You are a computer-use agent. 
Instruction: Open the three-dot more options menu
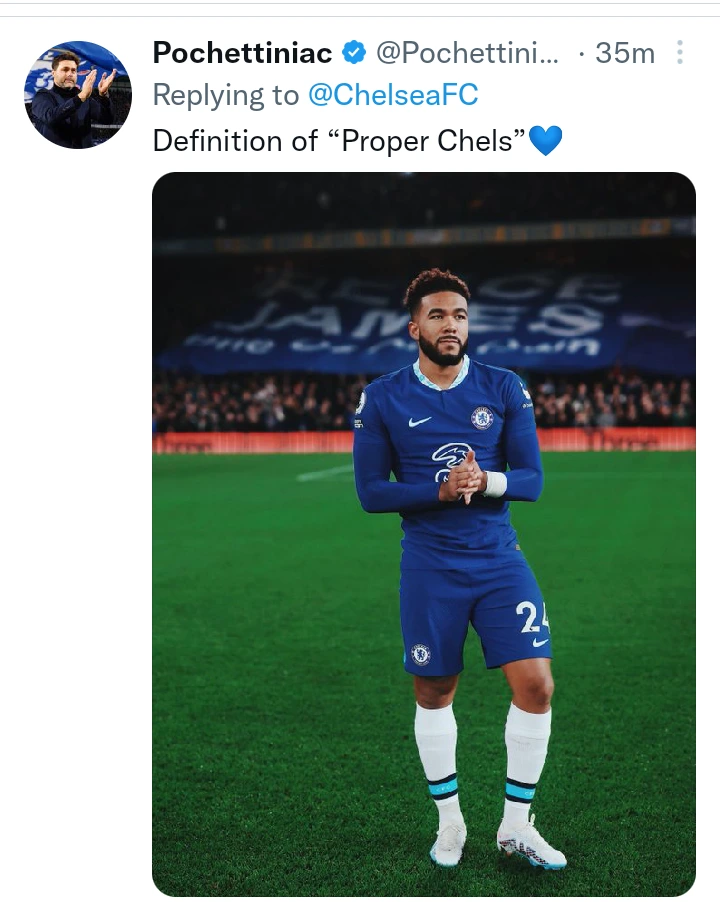coord(680,53)
